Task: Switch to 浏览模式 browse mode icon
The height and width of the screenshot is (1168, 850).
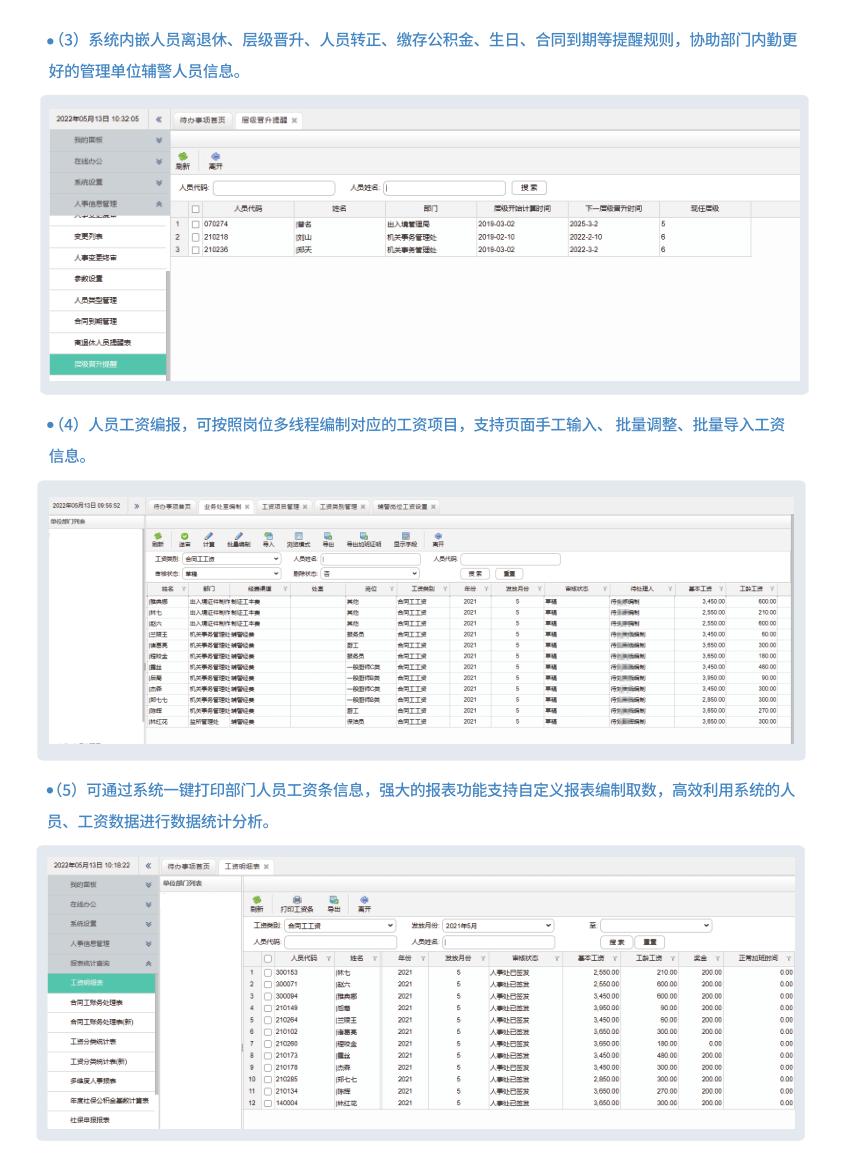Action: [300, 539]
